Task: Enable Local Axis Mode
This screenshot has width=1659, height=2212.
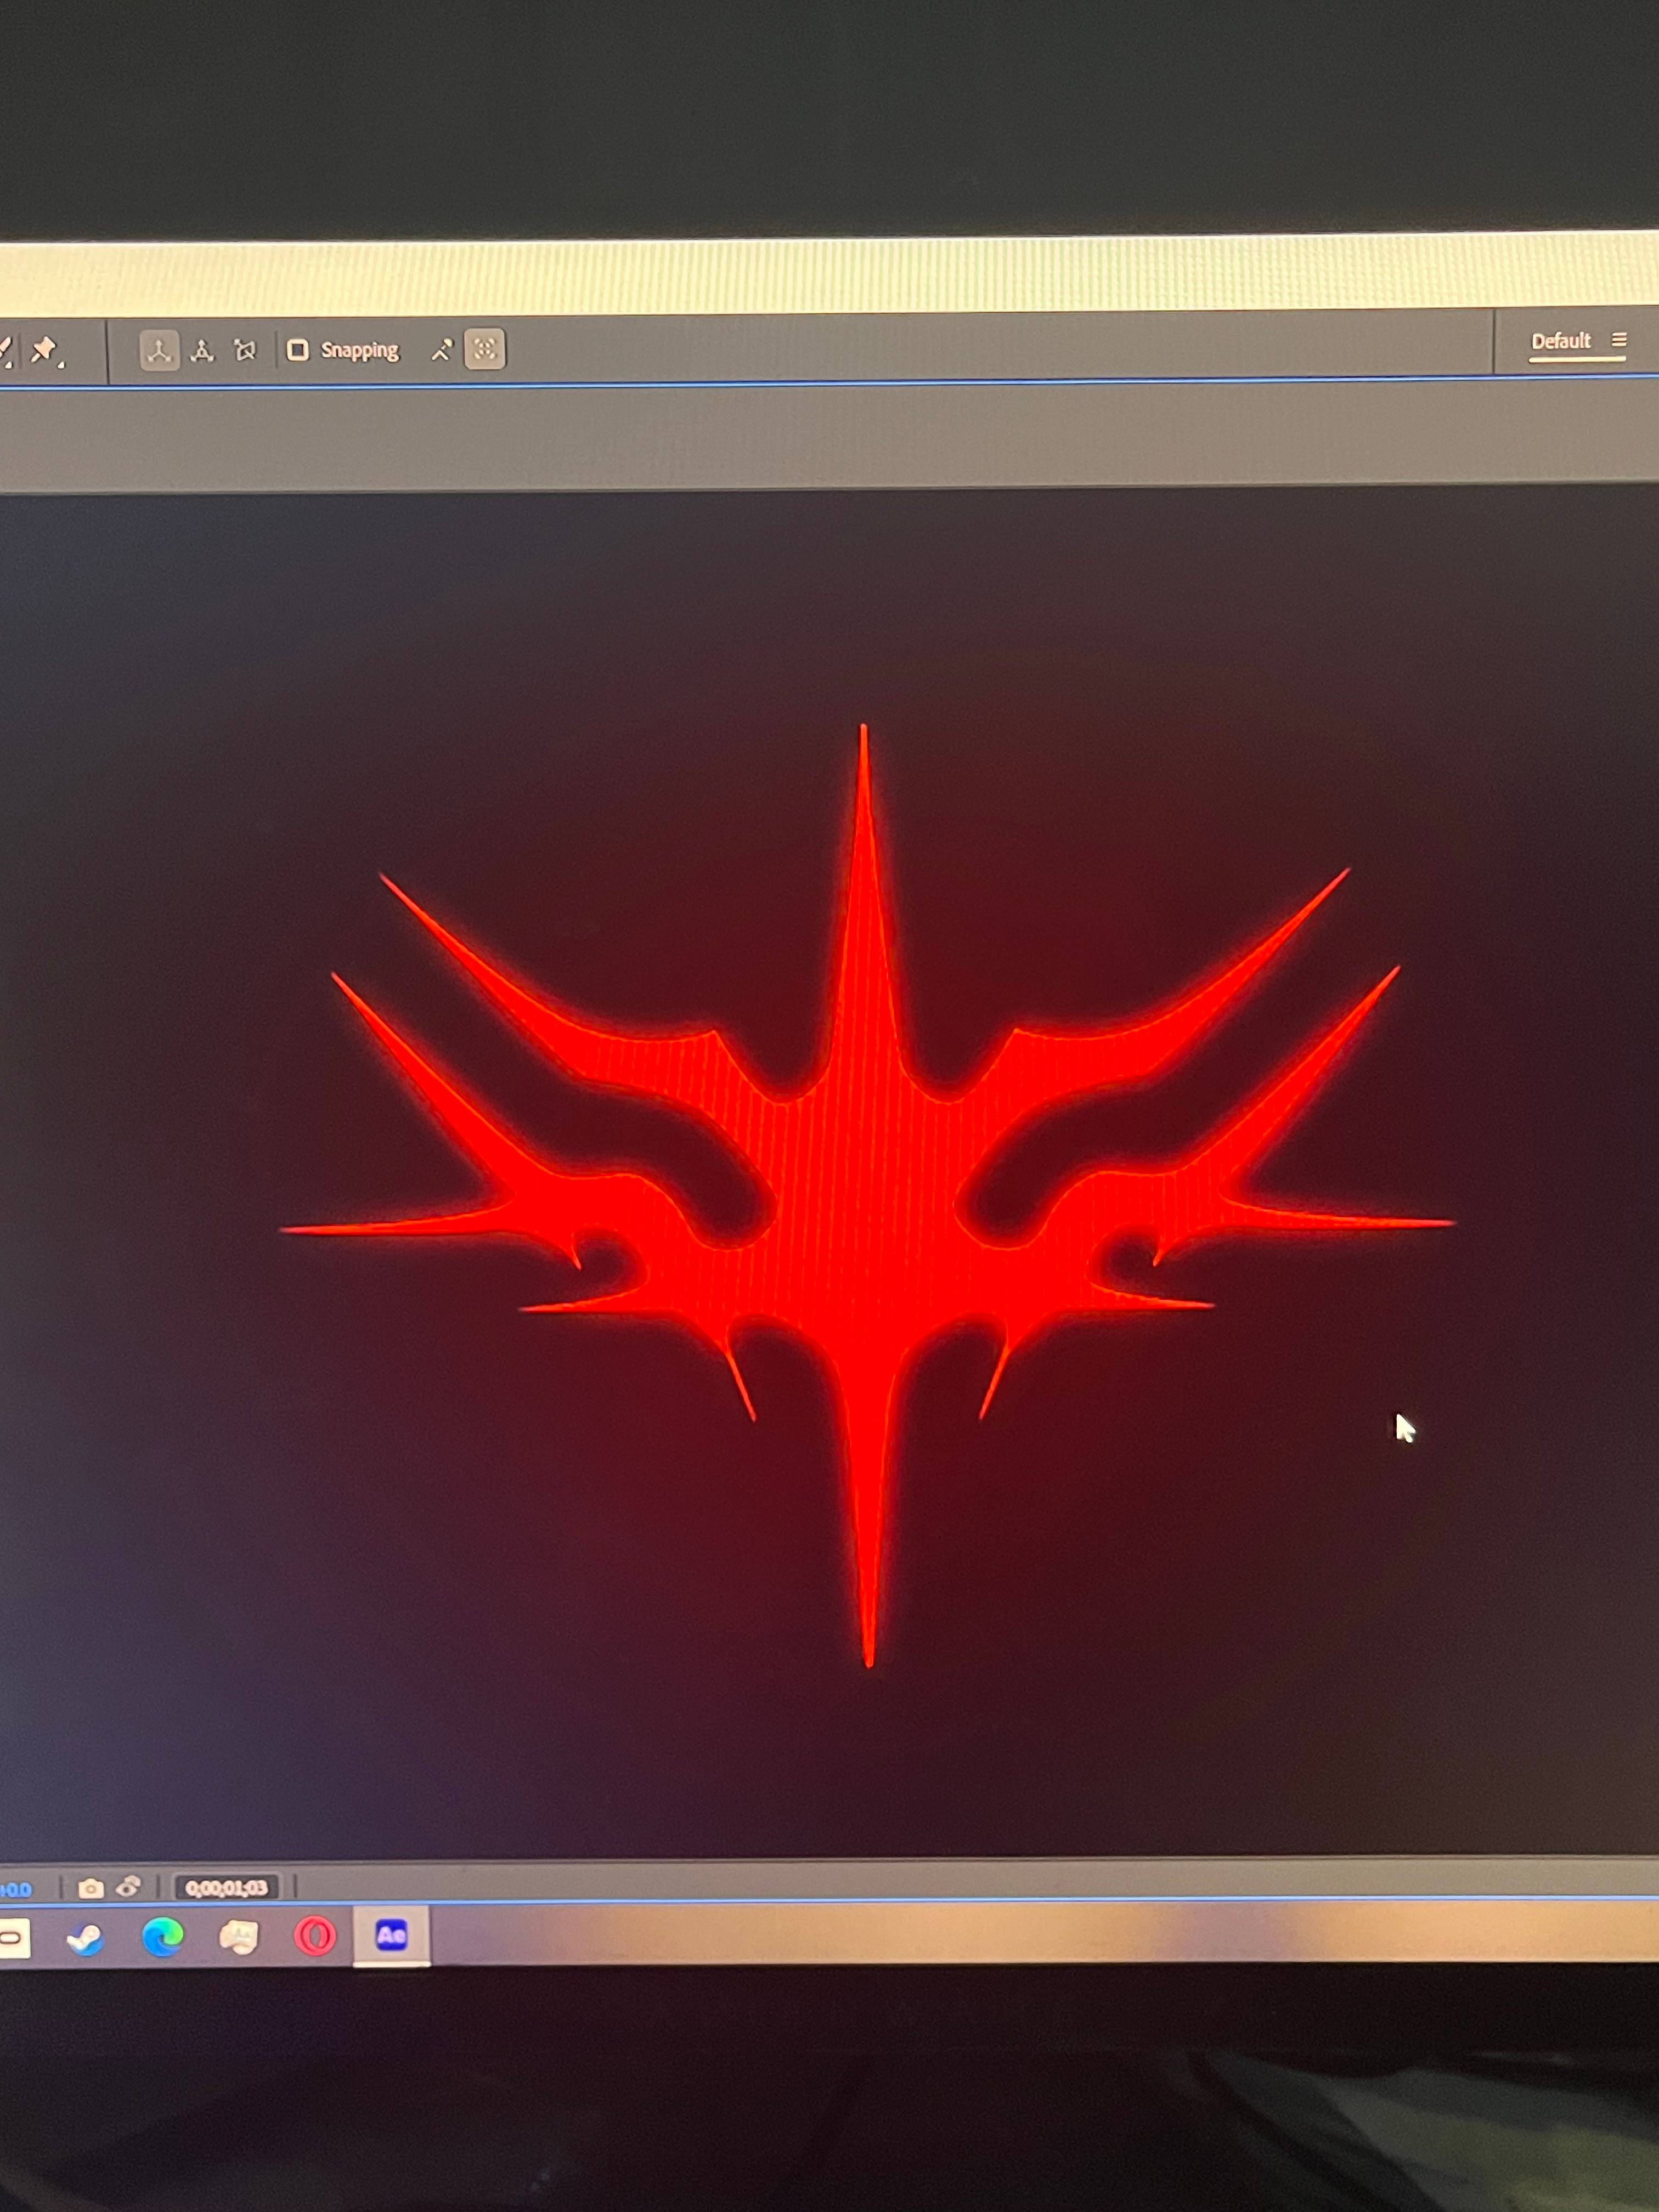Action: click(x=159, y=350)
